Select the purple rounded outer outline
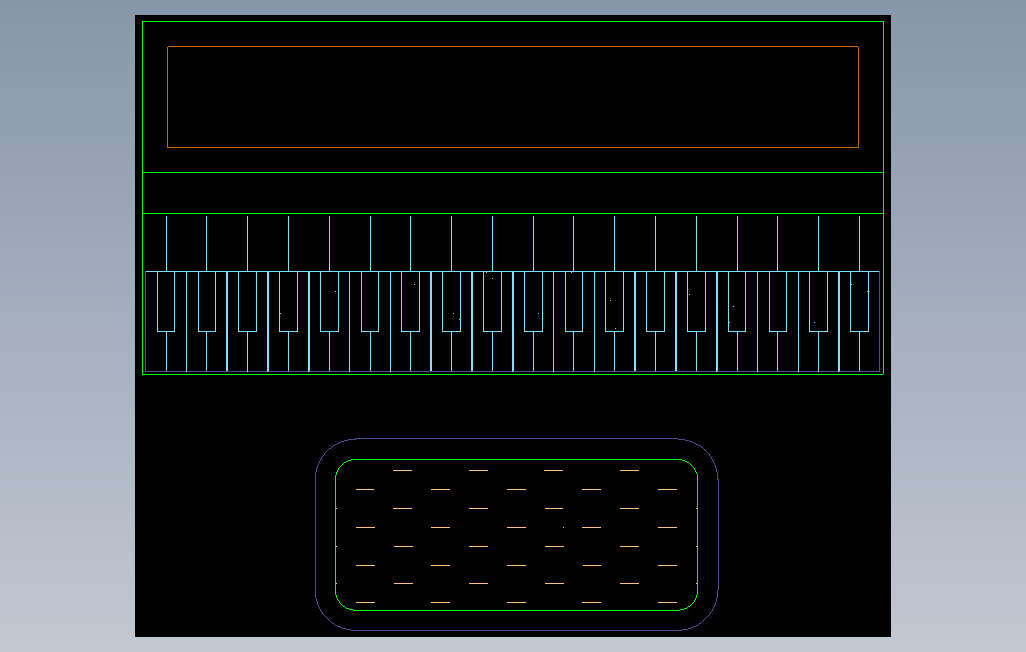 click(517, 534)
